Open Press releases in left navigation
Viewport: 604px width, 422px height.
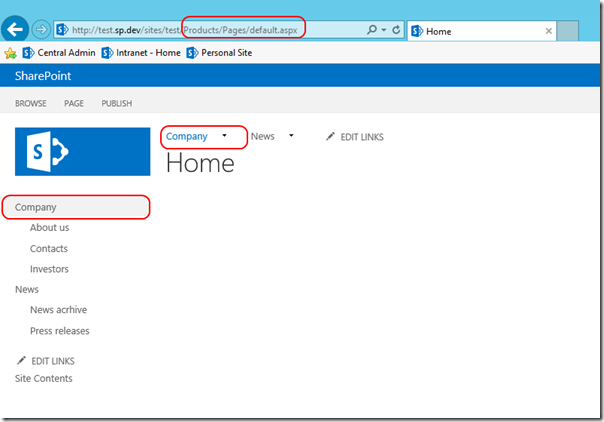coord(60,331)
